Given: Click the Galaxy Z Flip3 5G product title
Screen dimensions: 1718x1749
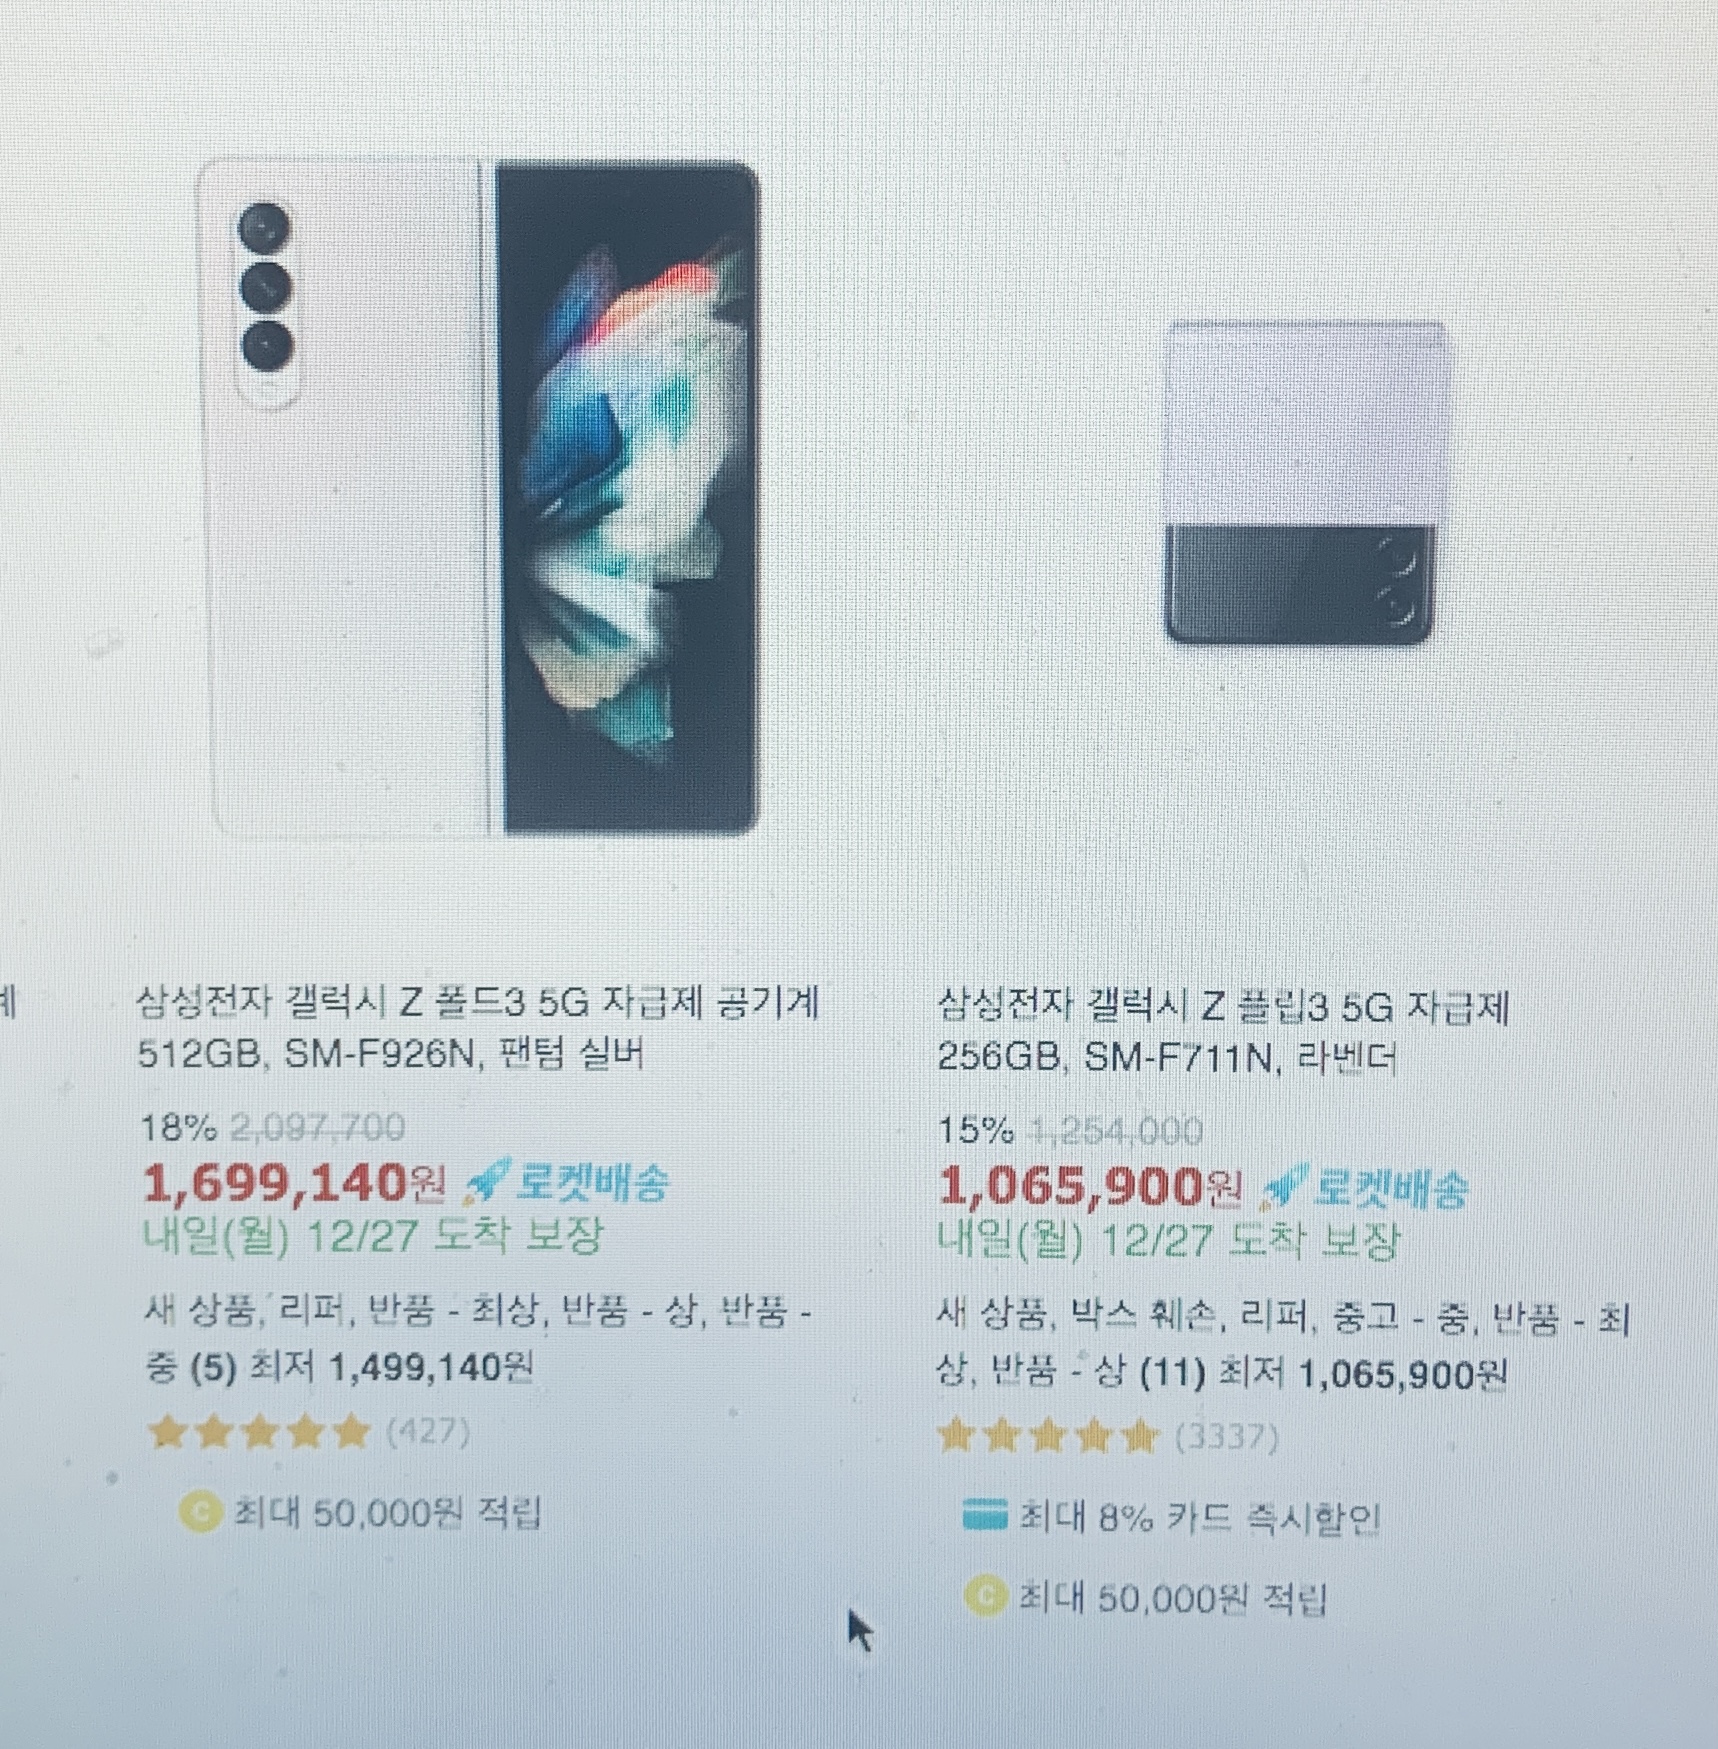Looking at the screenshot, I should (1222, 1031).
